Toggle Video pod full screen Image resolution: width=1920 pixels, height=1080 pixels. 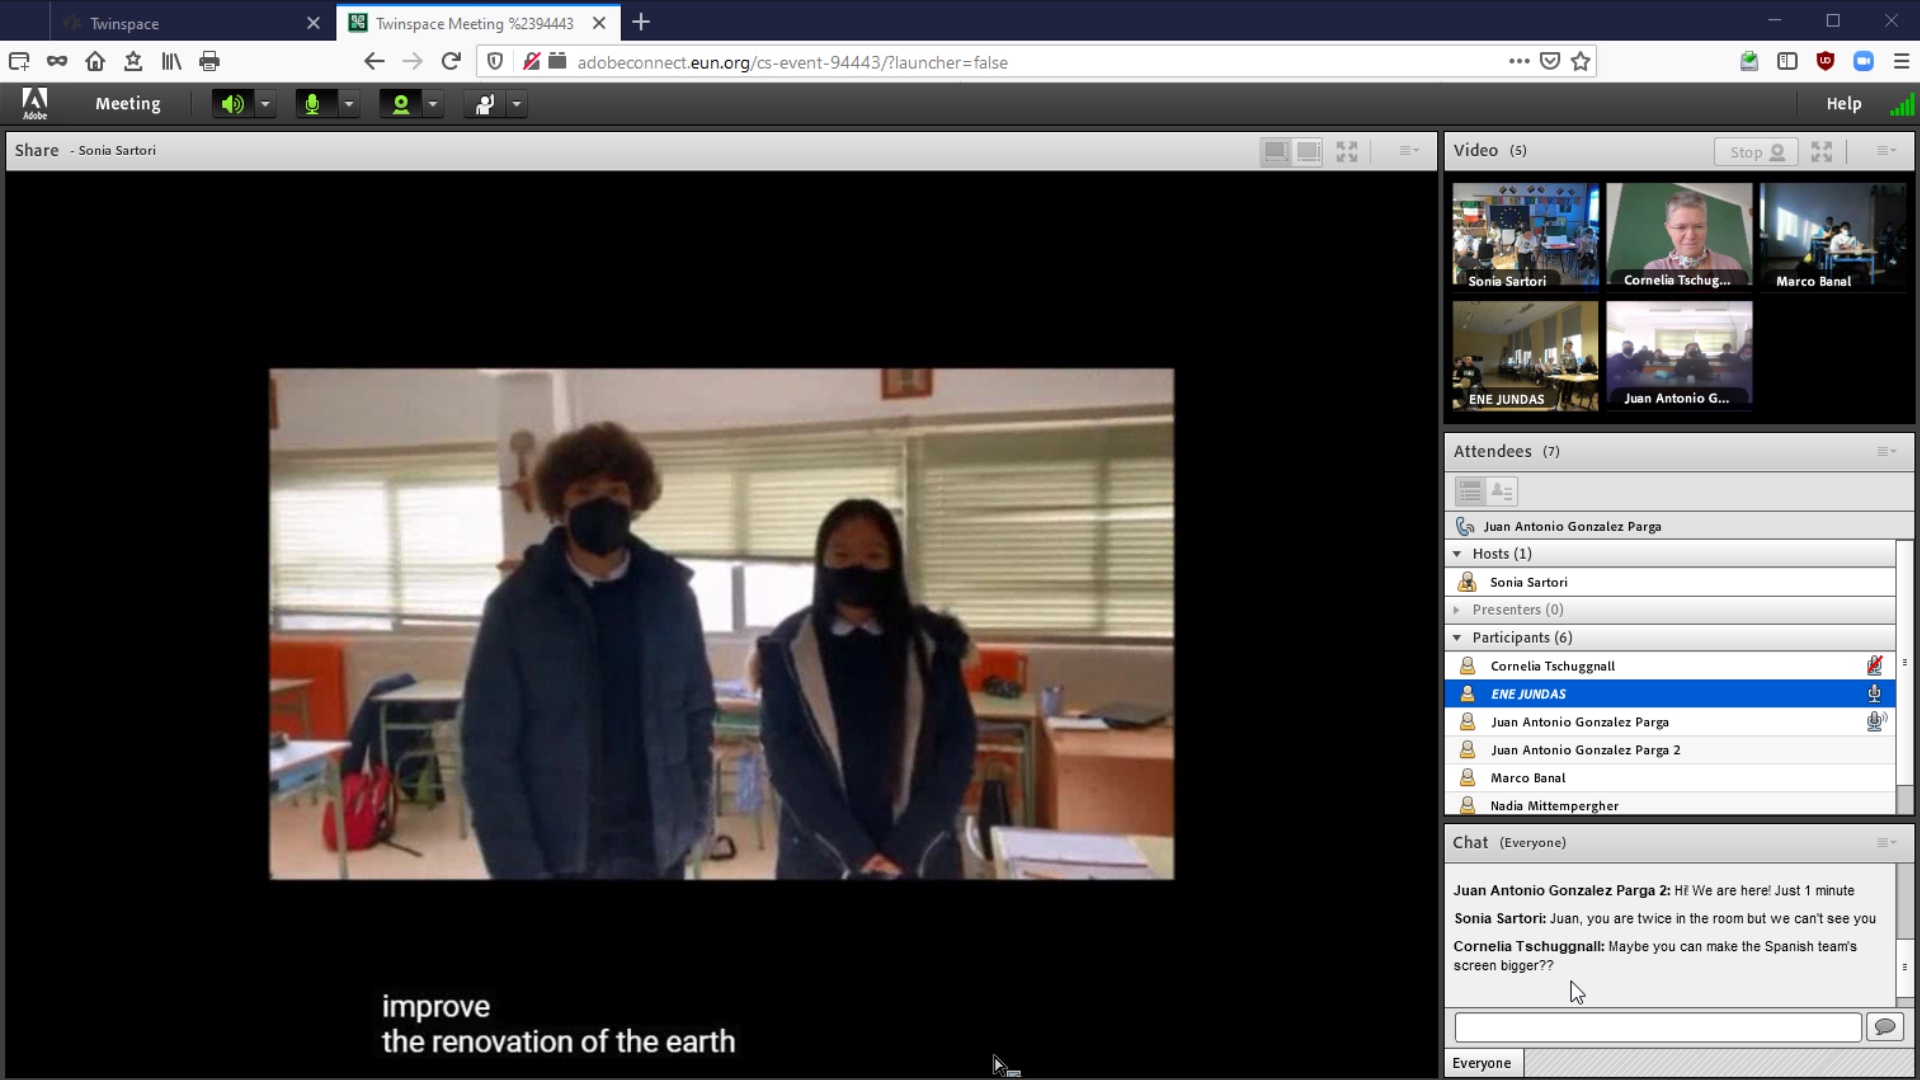[1822, 151]
